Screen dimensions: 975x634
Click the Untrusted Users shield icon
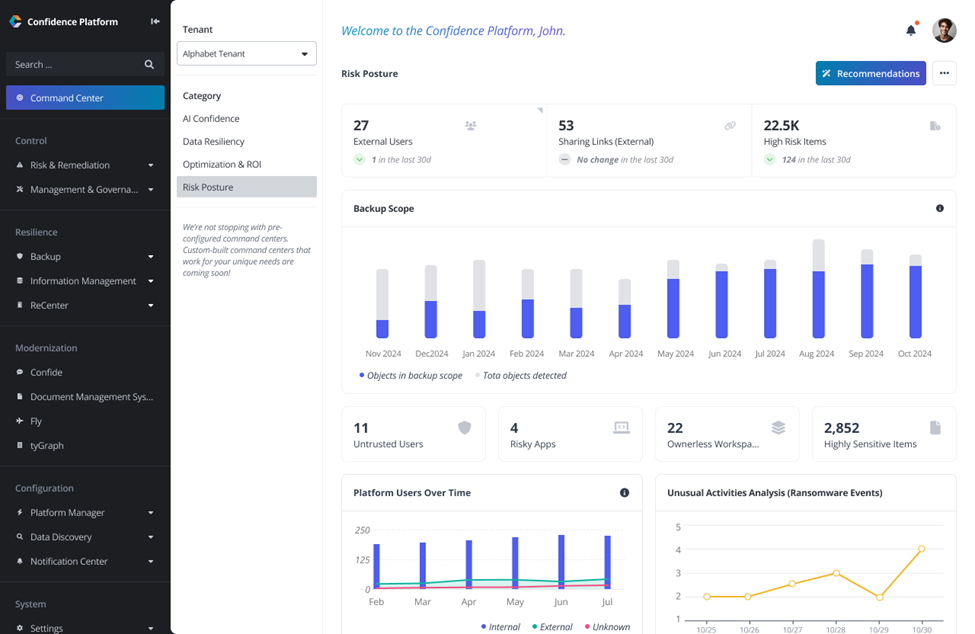464,428
